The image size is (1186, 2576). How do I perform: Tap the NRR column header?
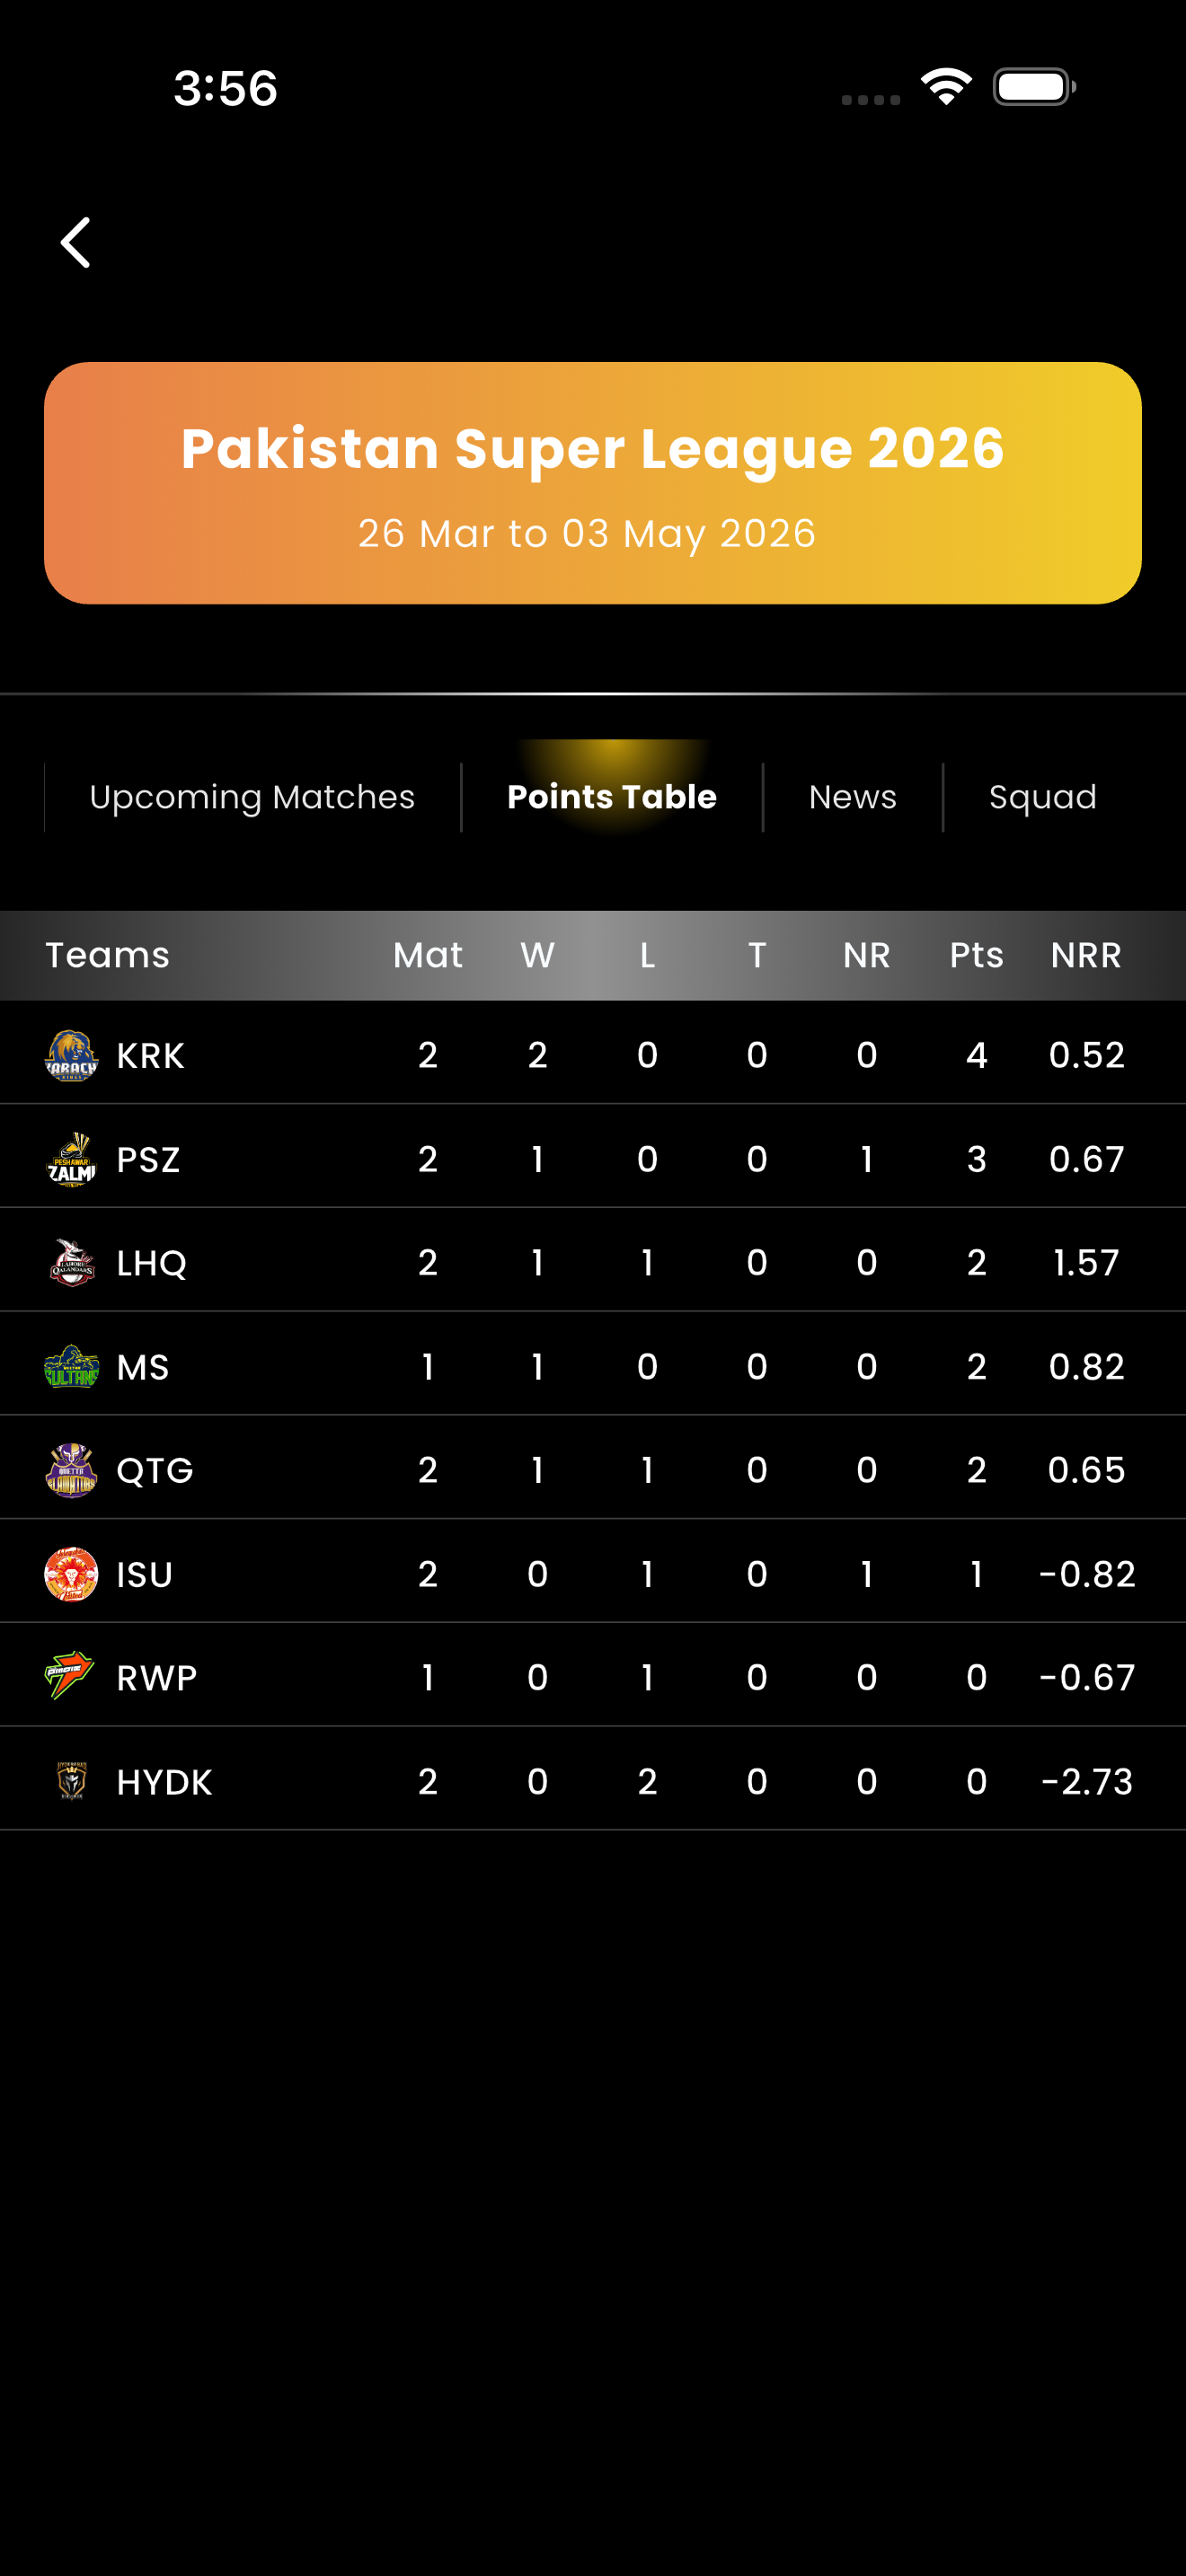point(1086,955)
